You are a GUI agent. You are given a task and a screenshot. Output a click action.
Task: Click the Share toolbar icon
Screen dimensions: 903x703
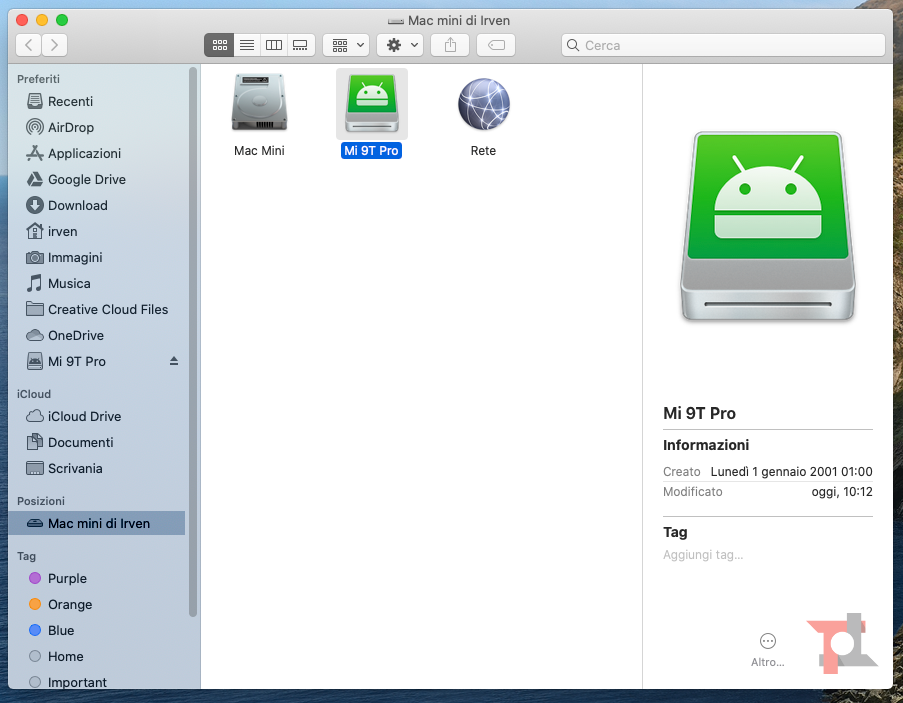450,45
